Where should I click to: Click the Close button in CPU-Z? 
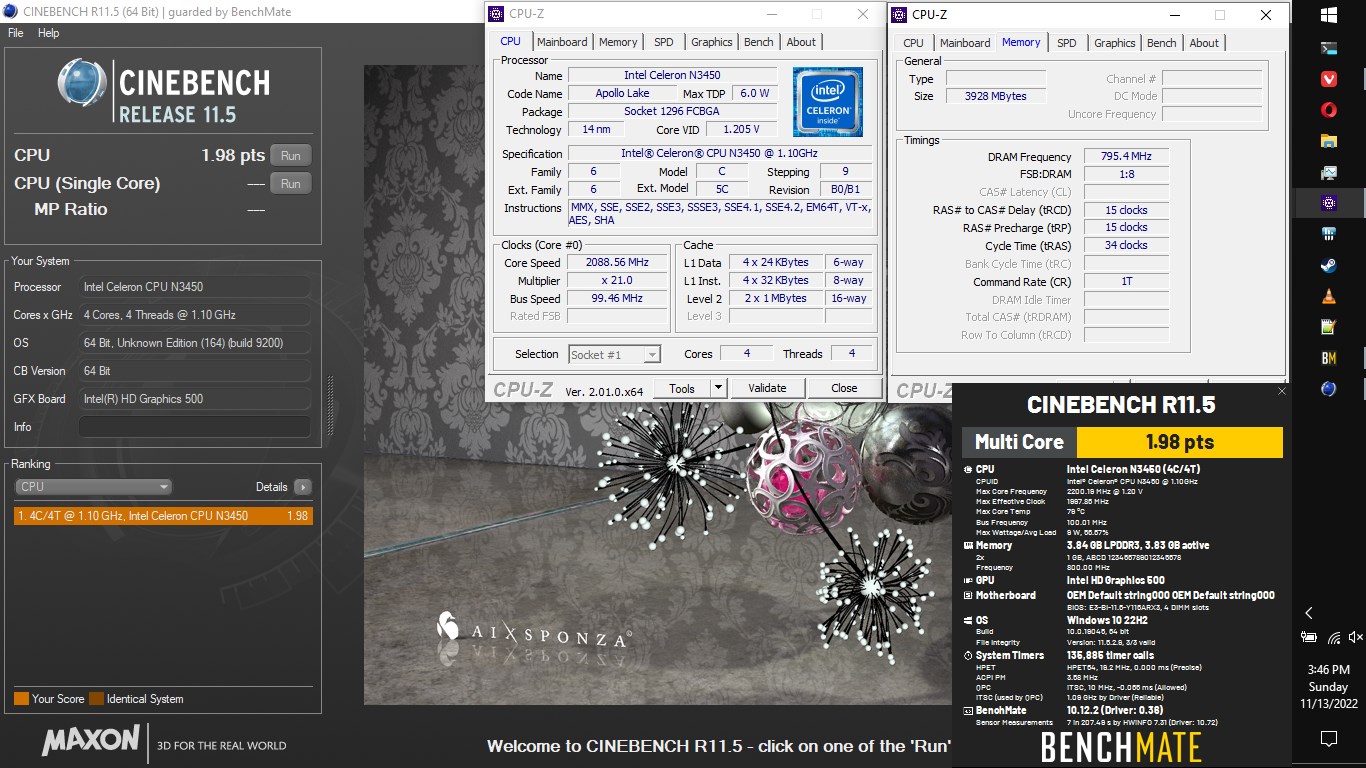coord(844,388)
